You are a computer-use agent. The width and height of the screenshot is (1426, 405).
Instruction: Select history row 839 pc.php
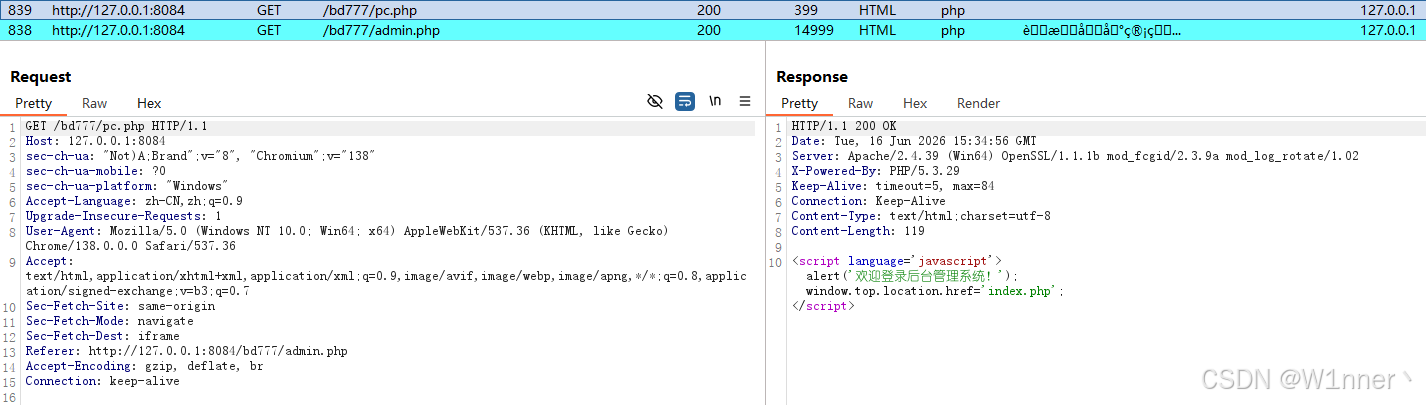pyautogui.click(x=713, y=10)
